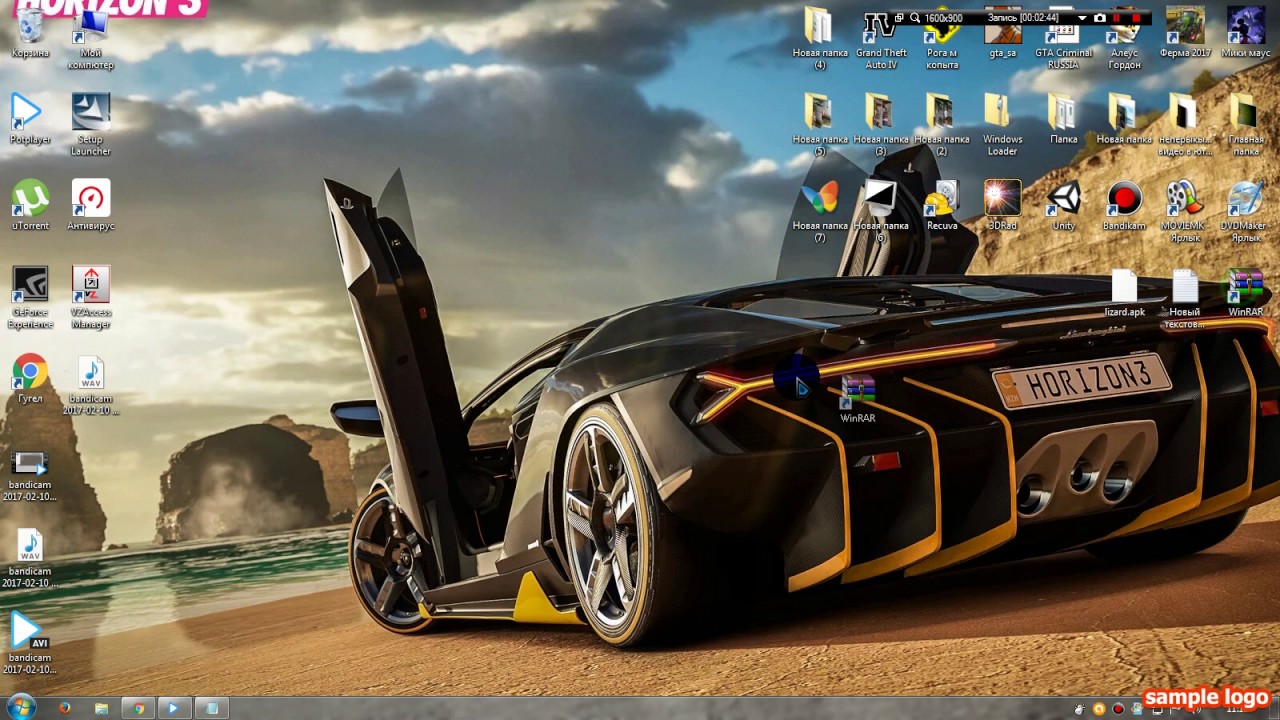Image resolution: width=1280 pixels, height=720 pixels.
Task: Select the bandicam AVI file icon
Action: [x=30, y=643]
